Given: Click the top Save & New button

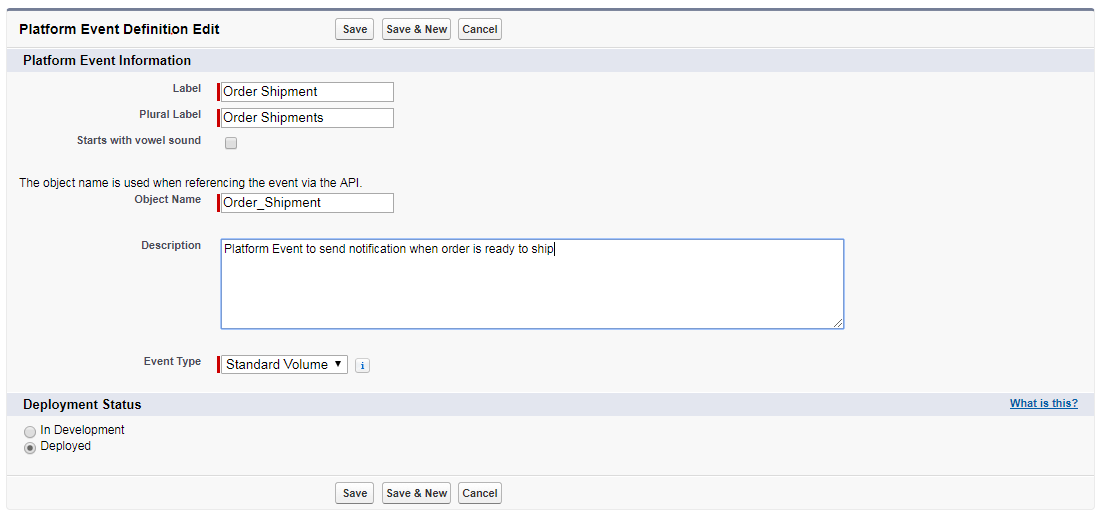Looking at the screenshot, I should point(416,29).
